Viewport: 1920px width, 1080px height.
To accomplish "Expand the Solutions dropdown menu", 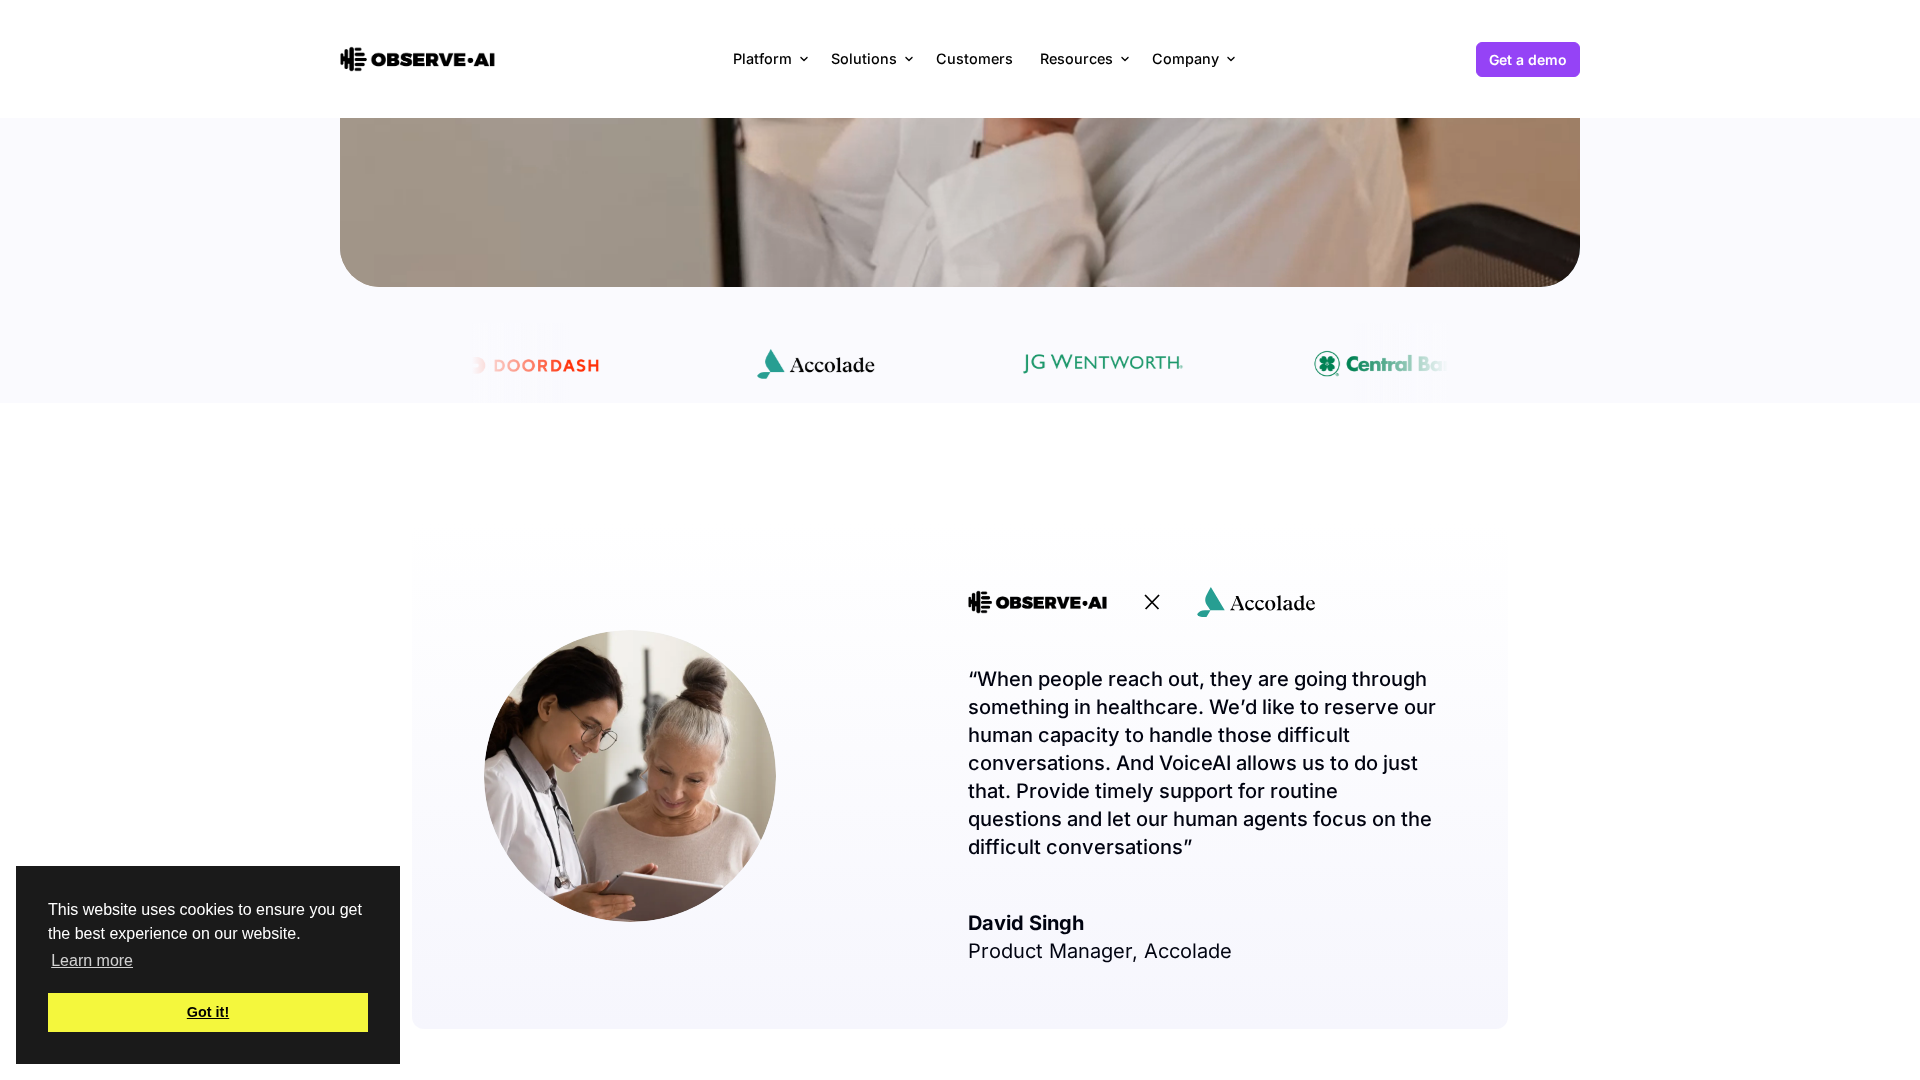I will click(871, 59).
